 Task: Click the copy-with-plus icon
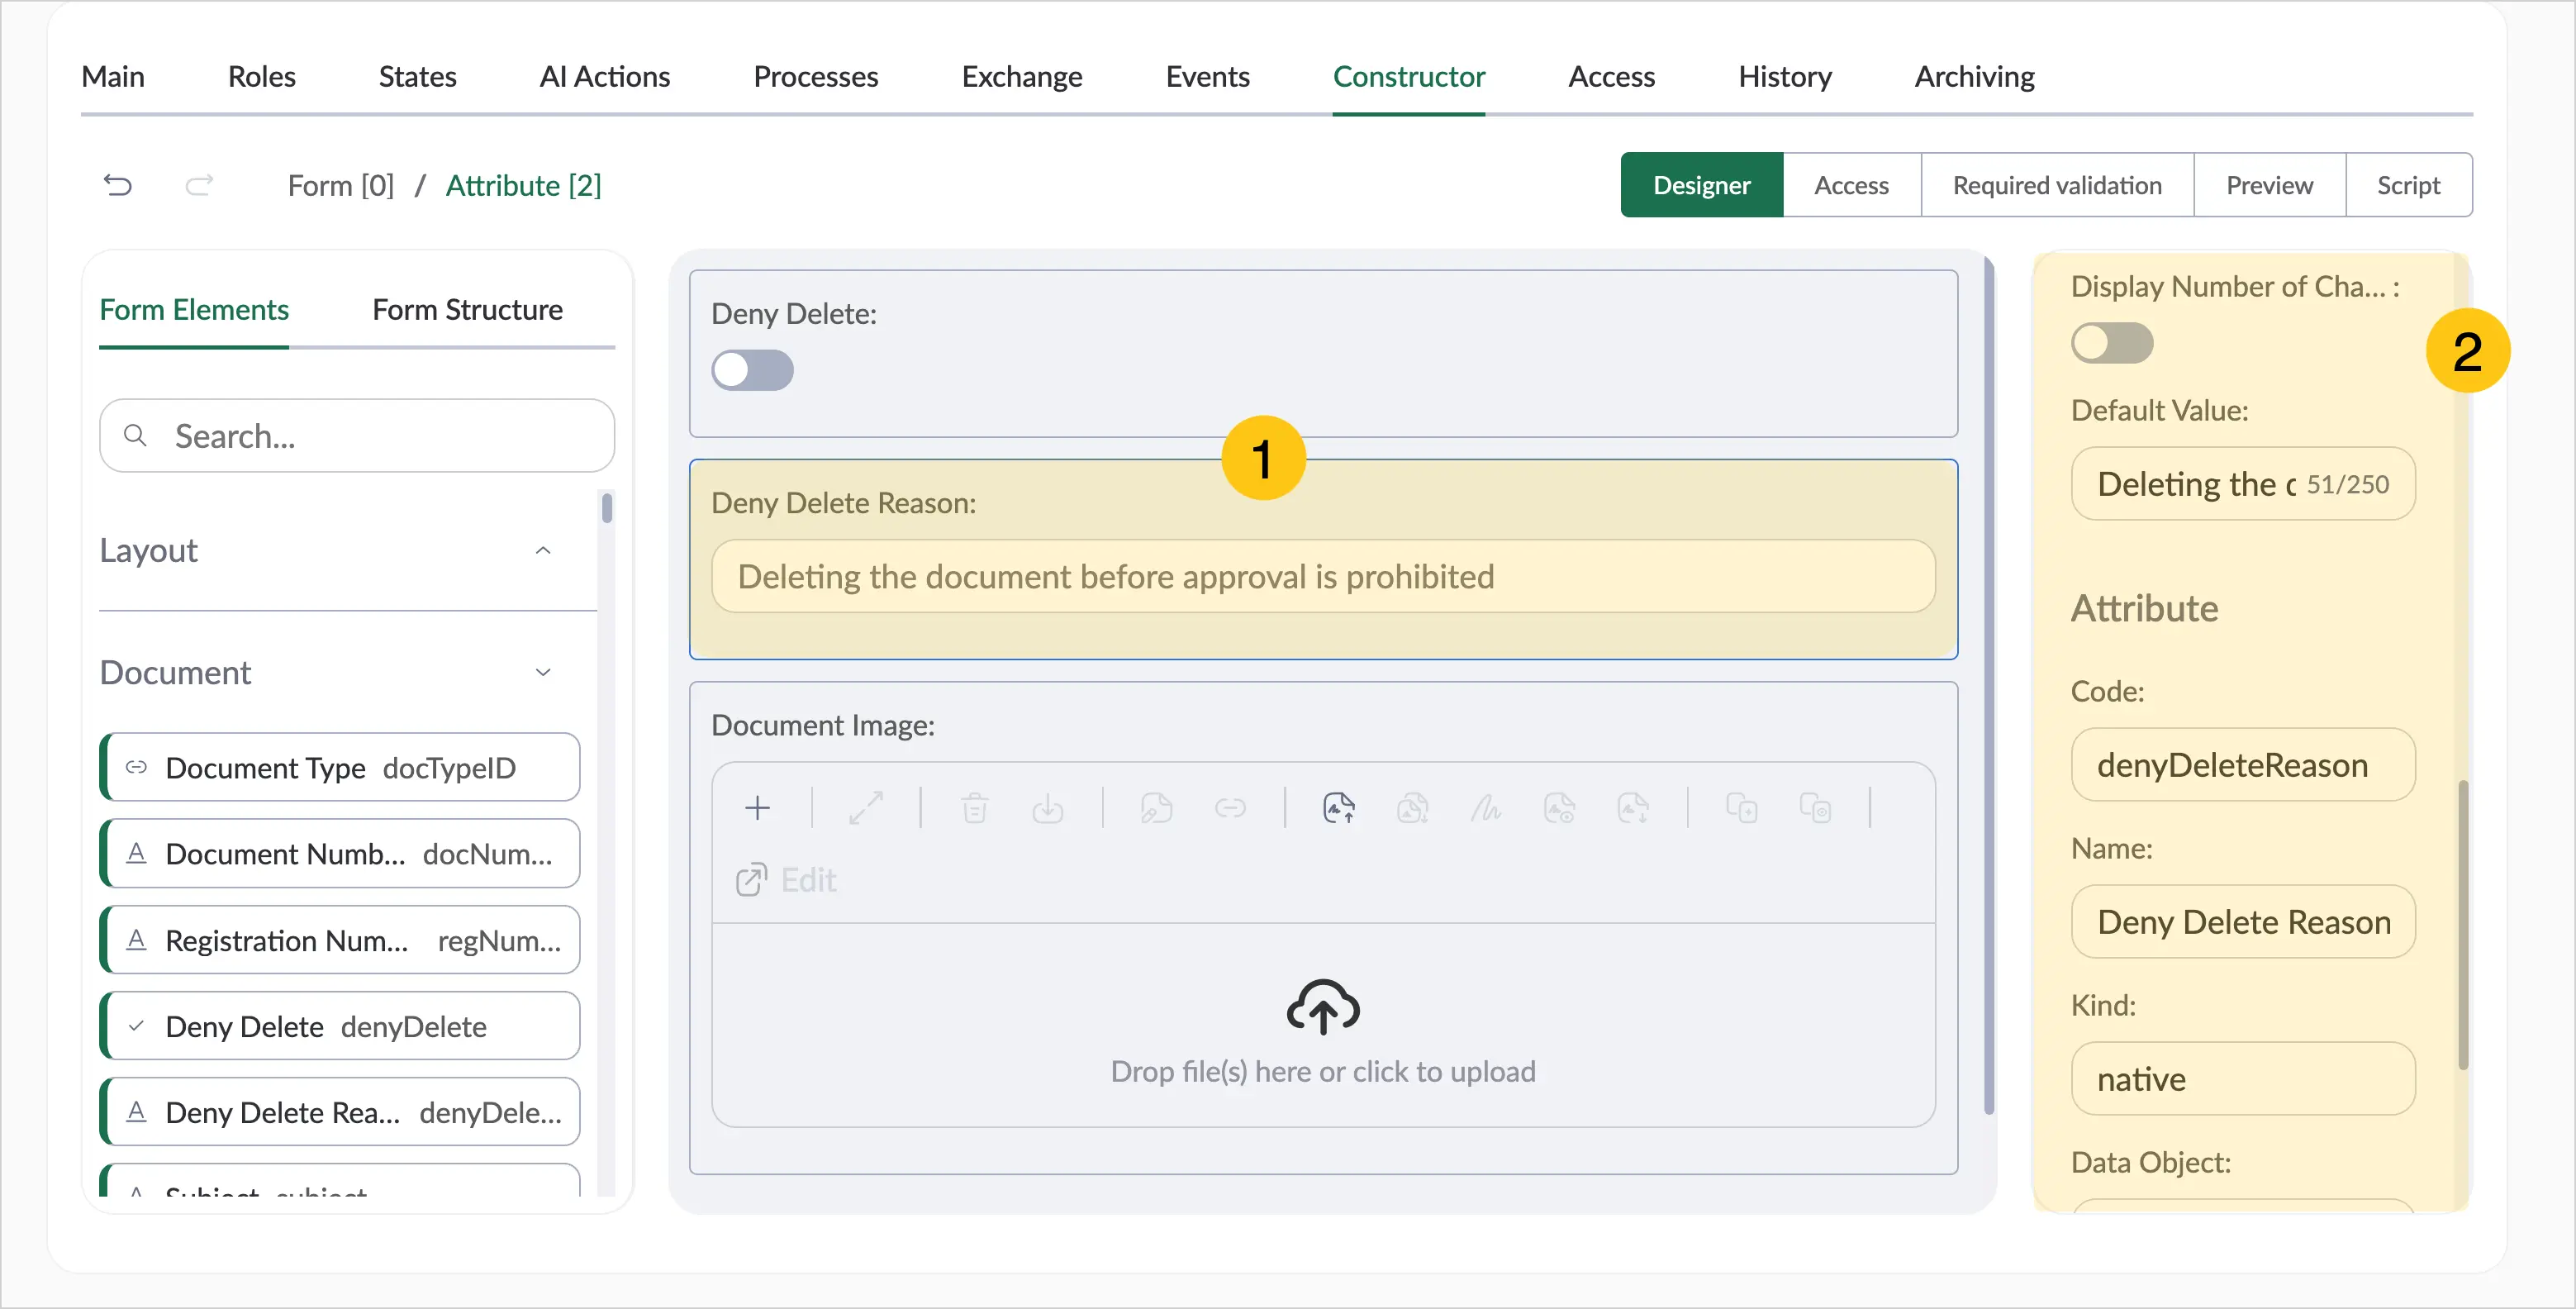[x=1742, y=807]
